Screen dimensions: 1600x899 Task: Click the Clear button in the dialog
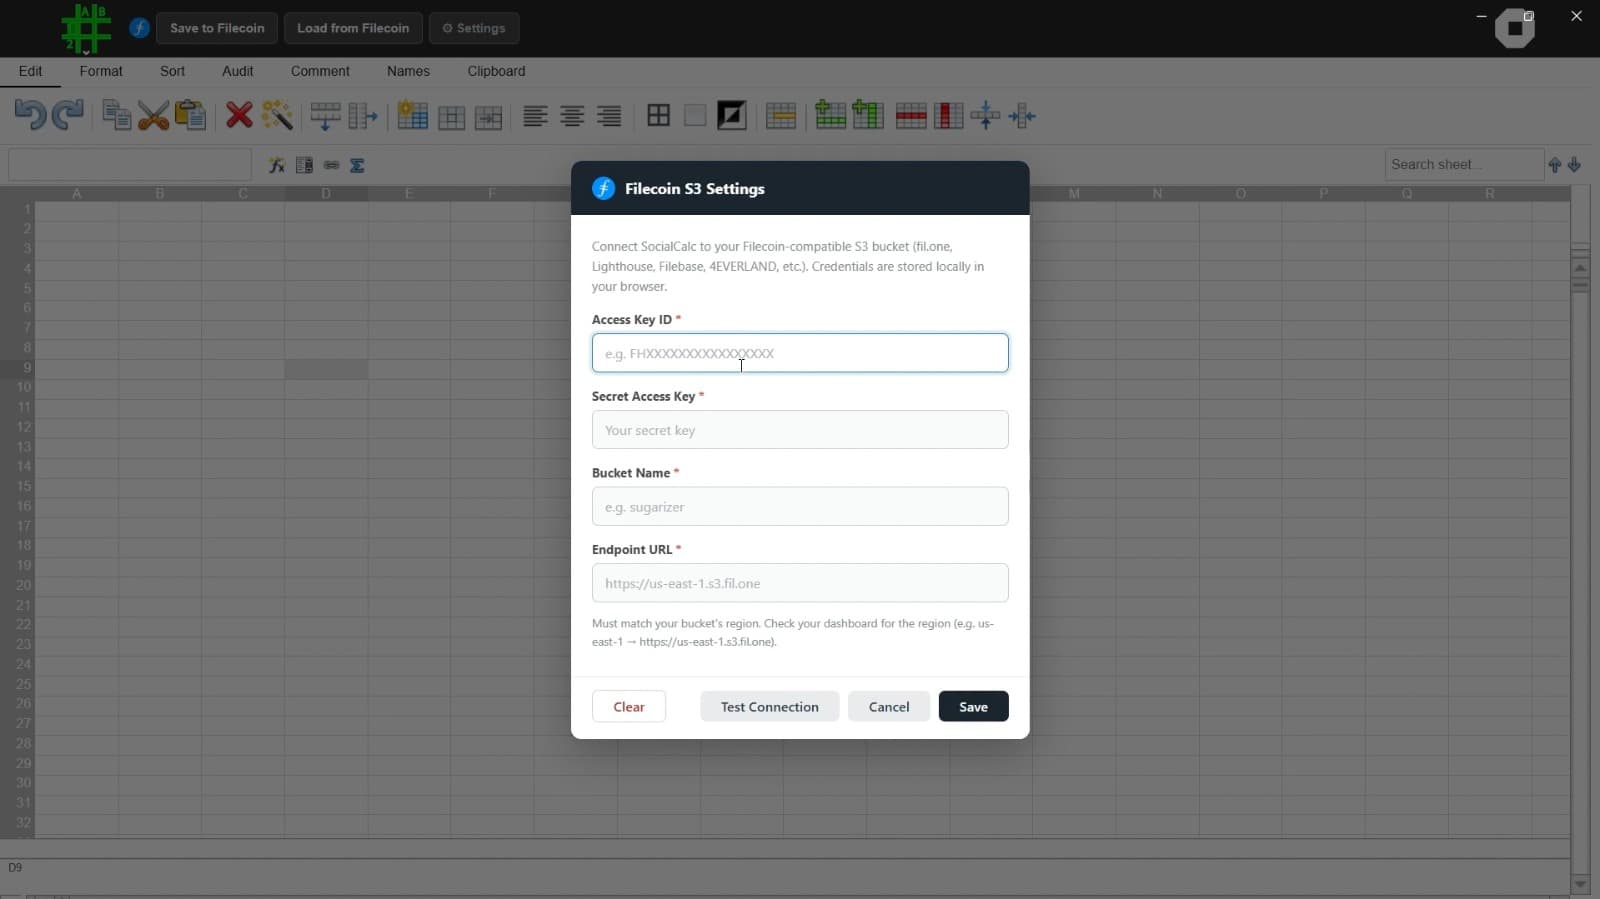[x=629, y=706]
